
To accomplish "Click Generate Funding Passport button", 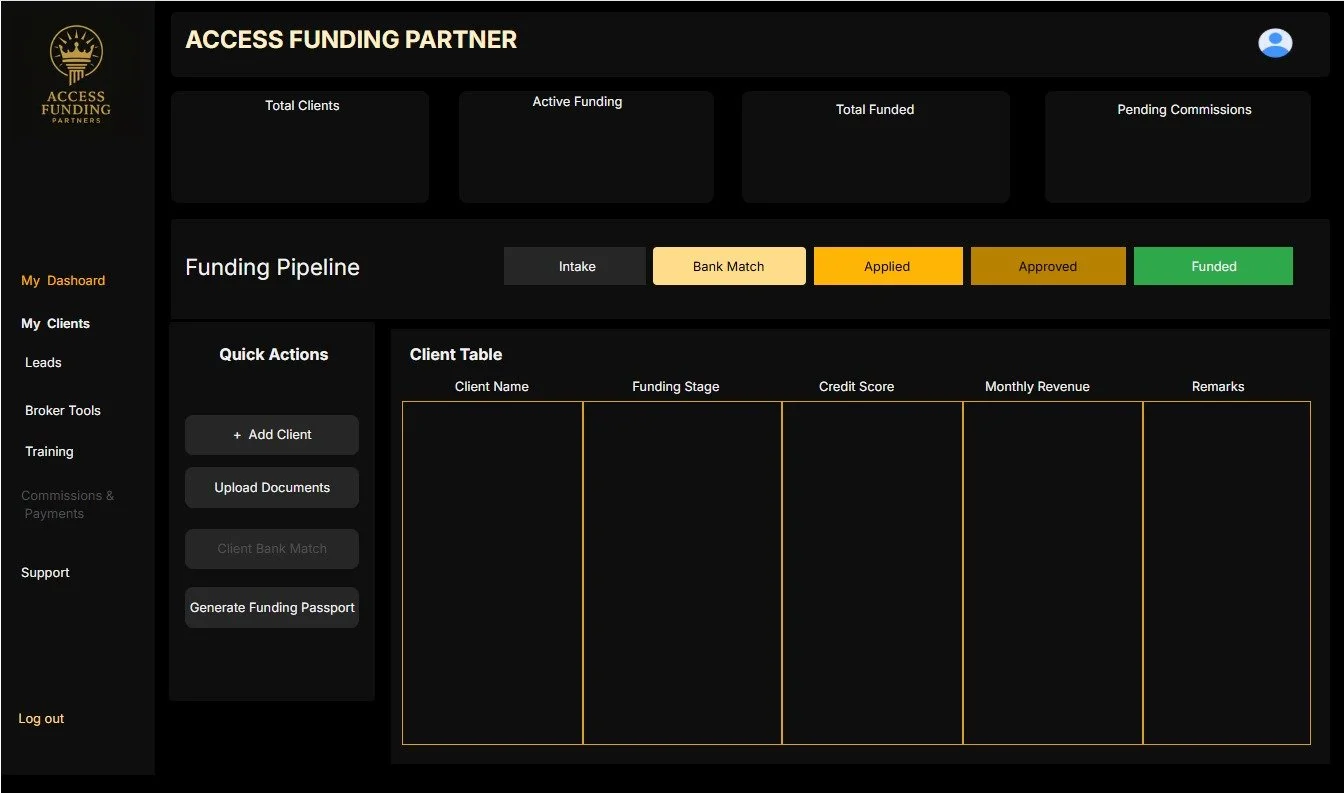I will (272, 608).
